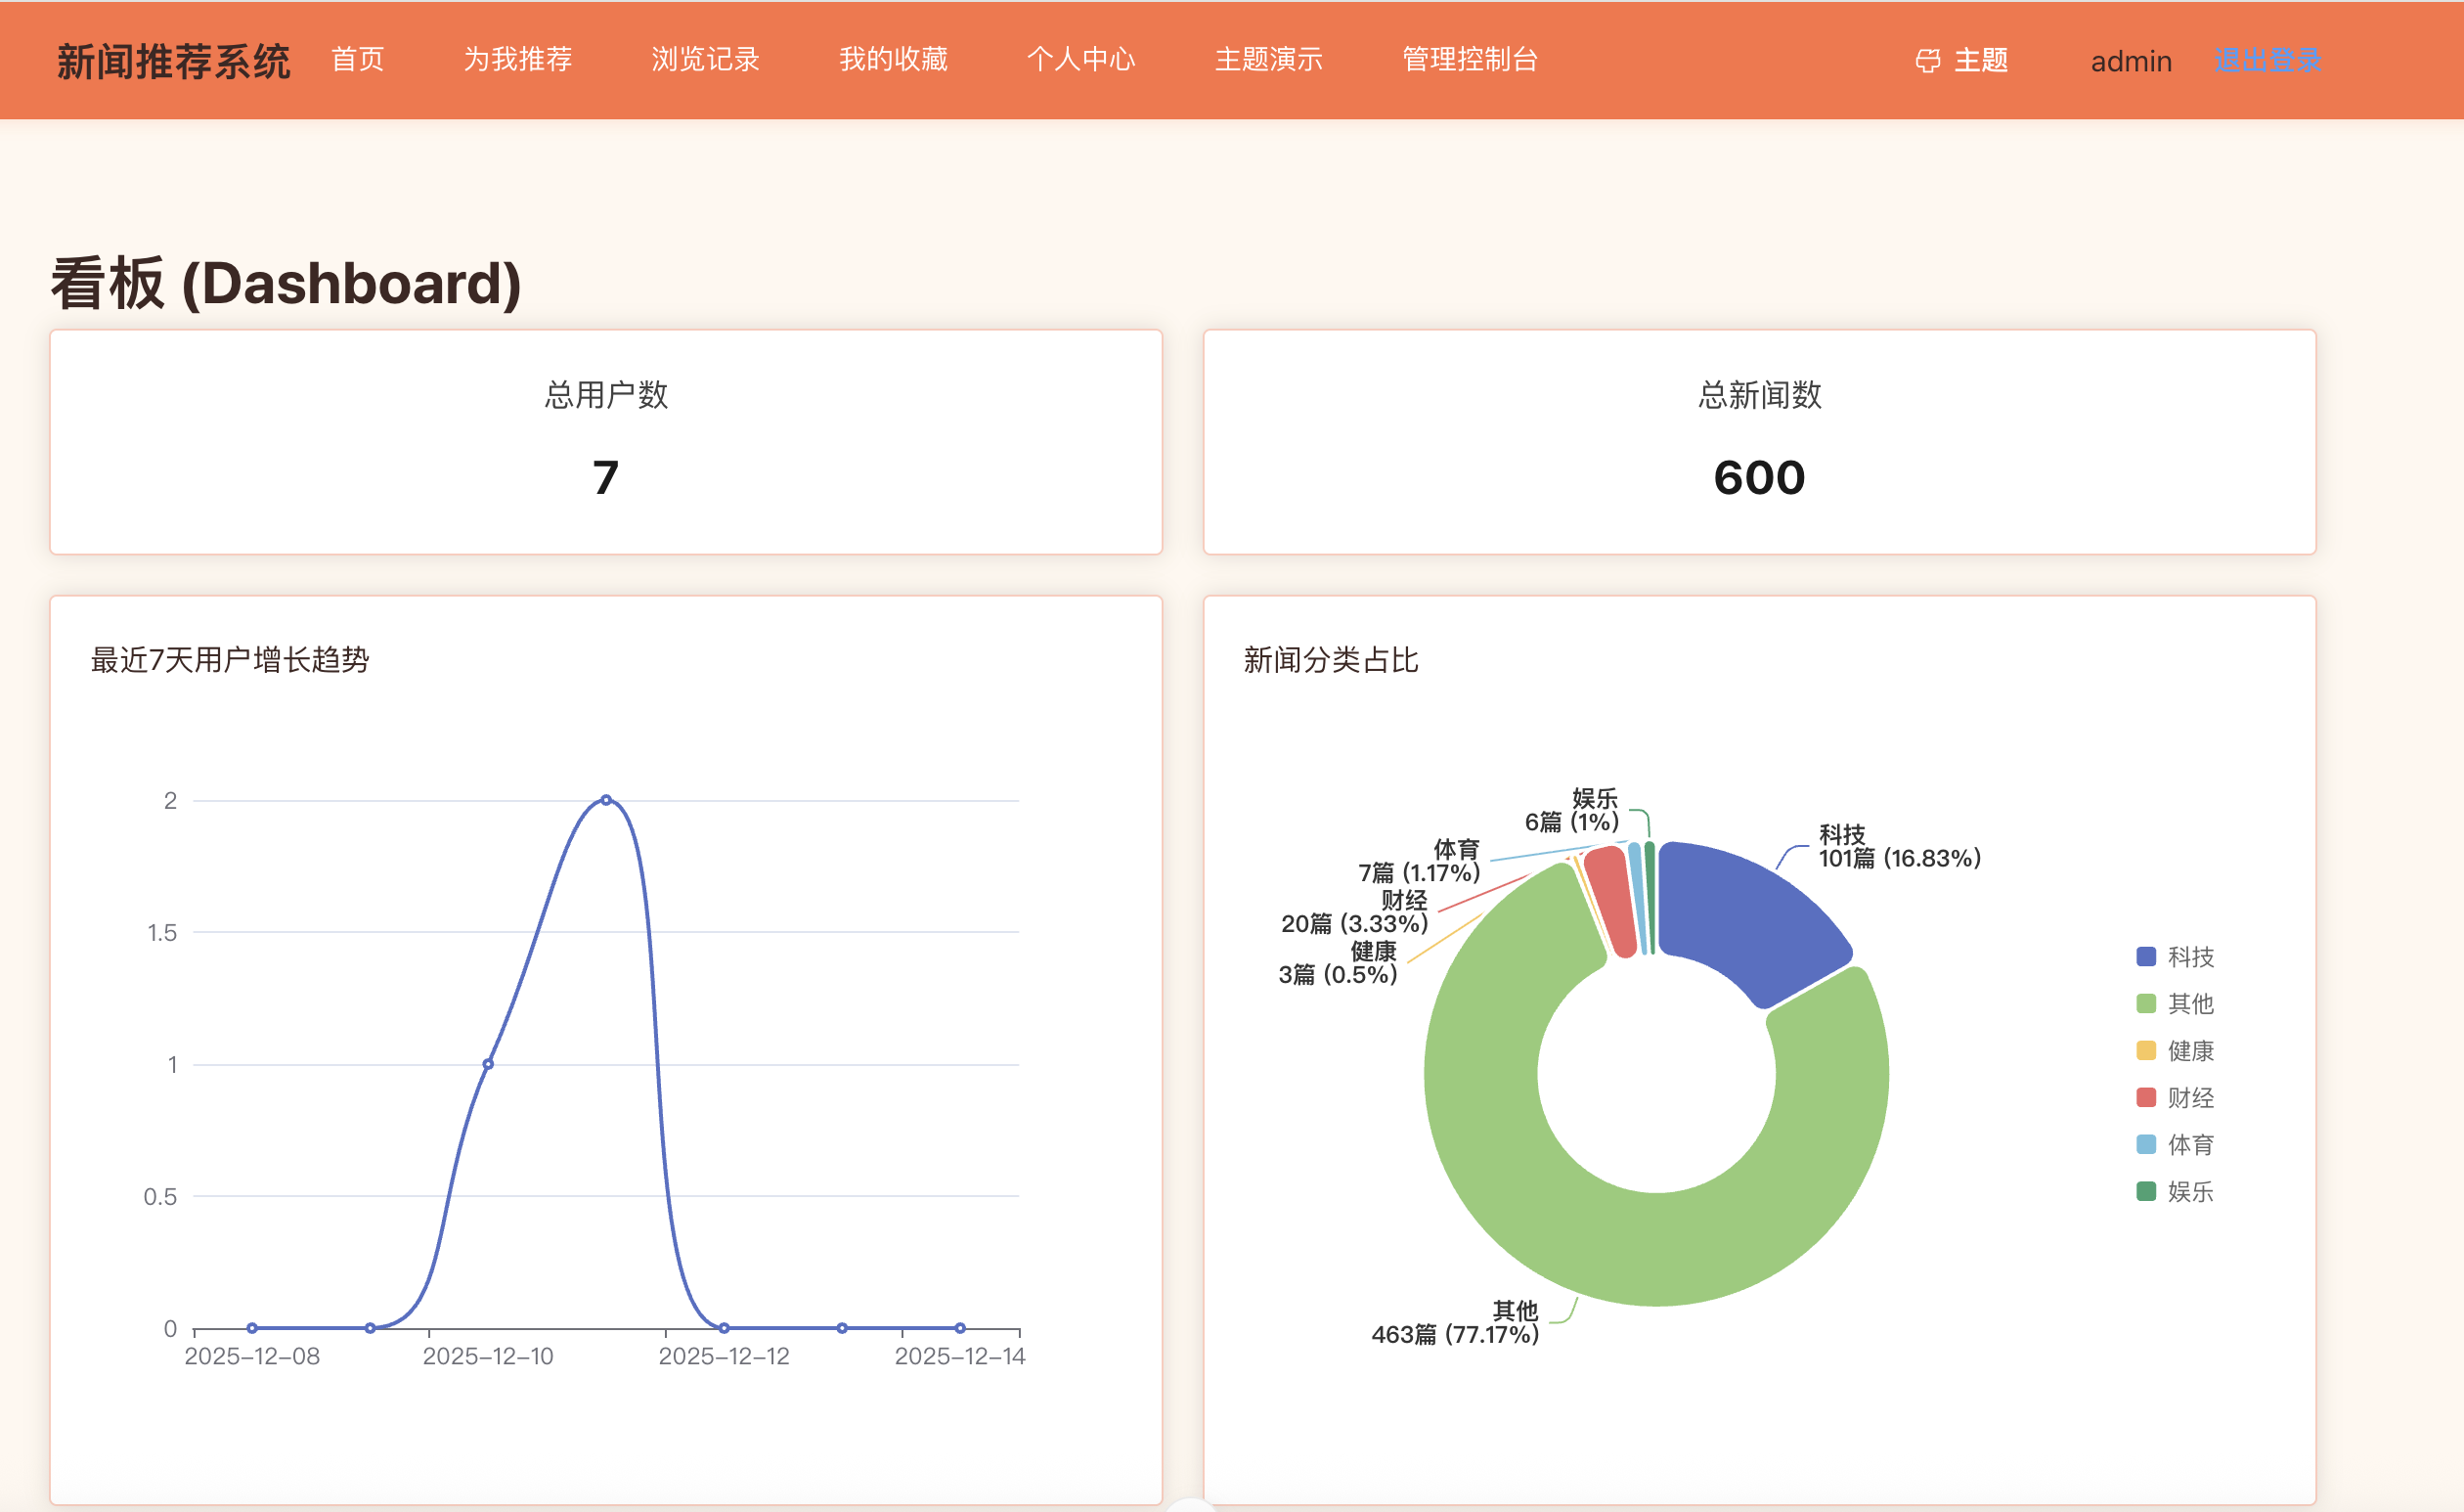2464x1512 pixels.
Task: Open the 主题演示 page
Action: (x=1268, y=60)
